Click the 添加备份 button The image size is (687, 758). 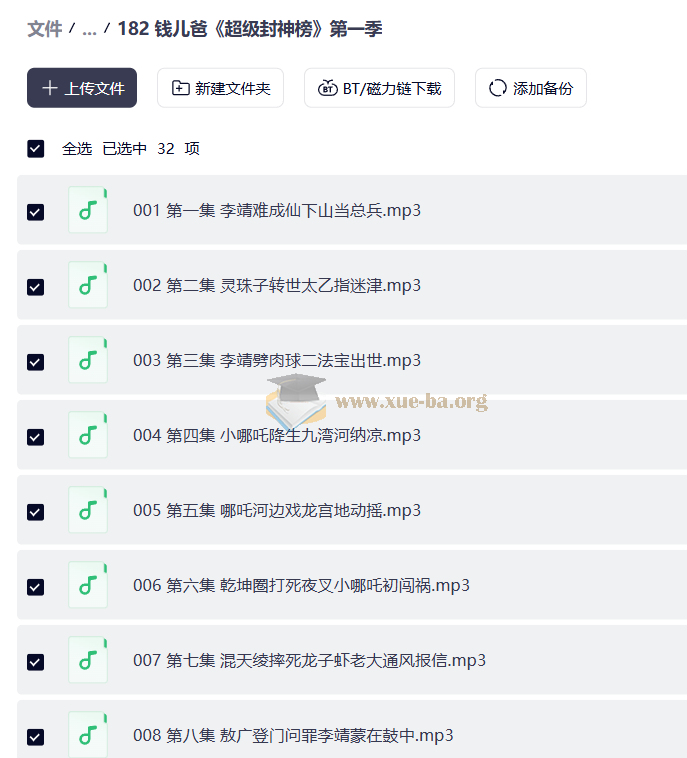[x=542, y=88]
